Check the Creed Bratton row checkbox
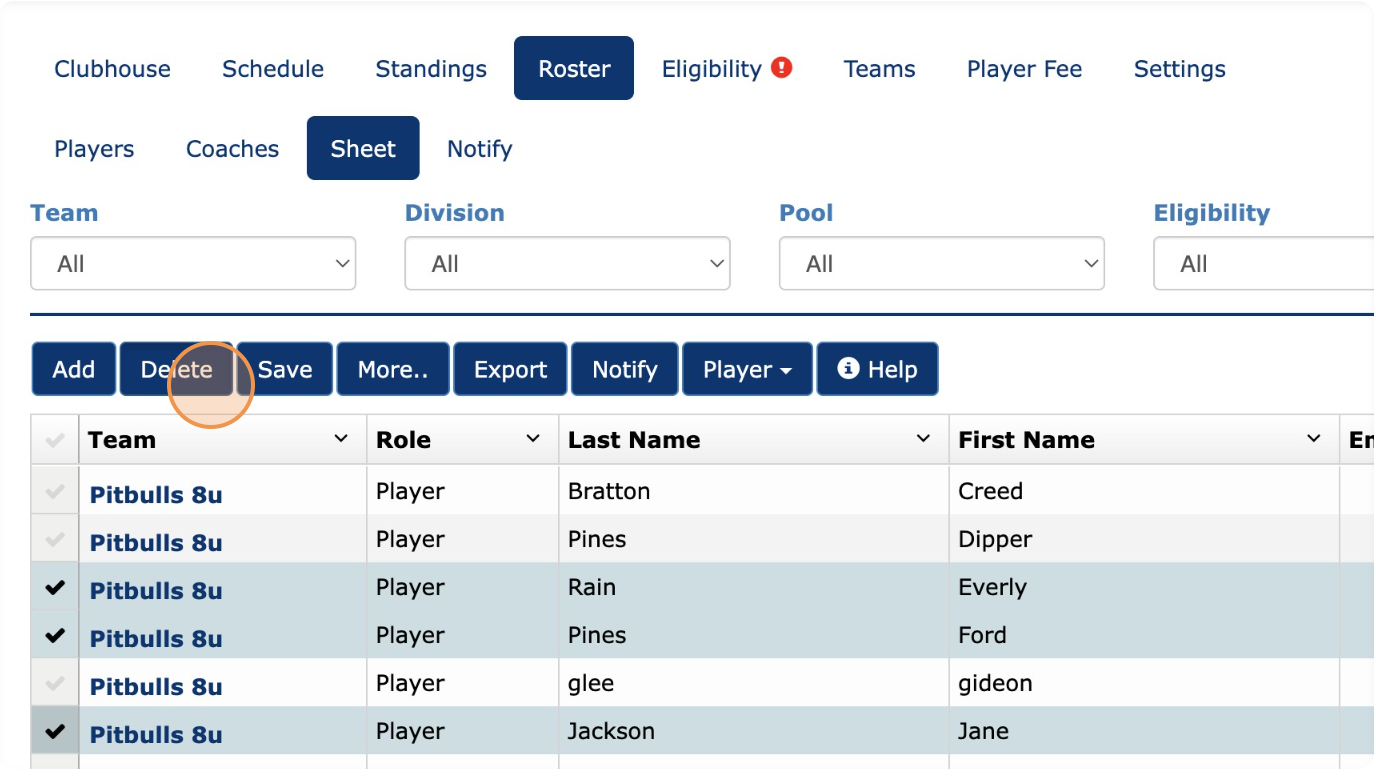The height and width of the screenshot is (776, 1376). 55,491
